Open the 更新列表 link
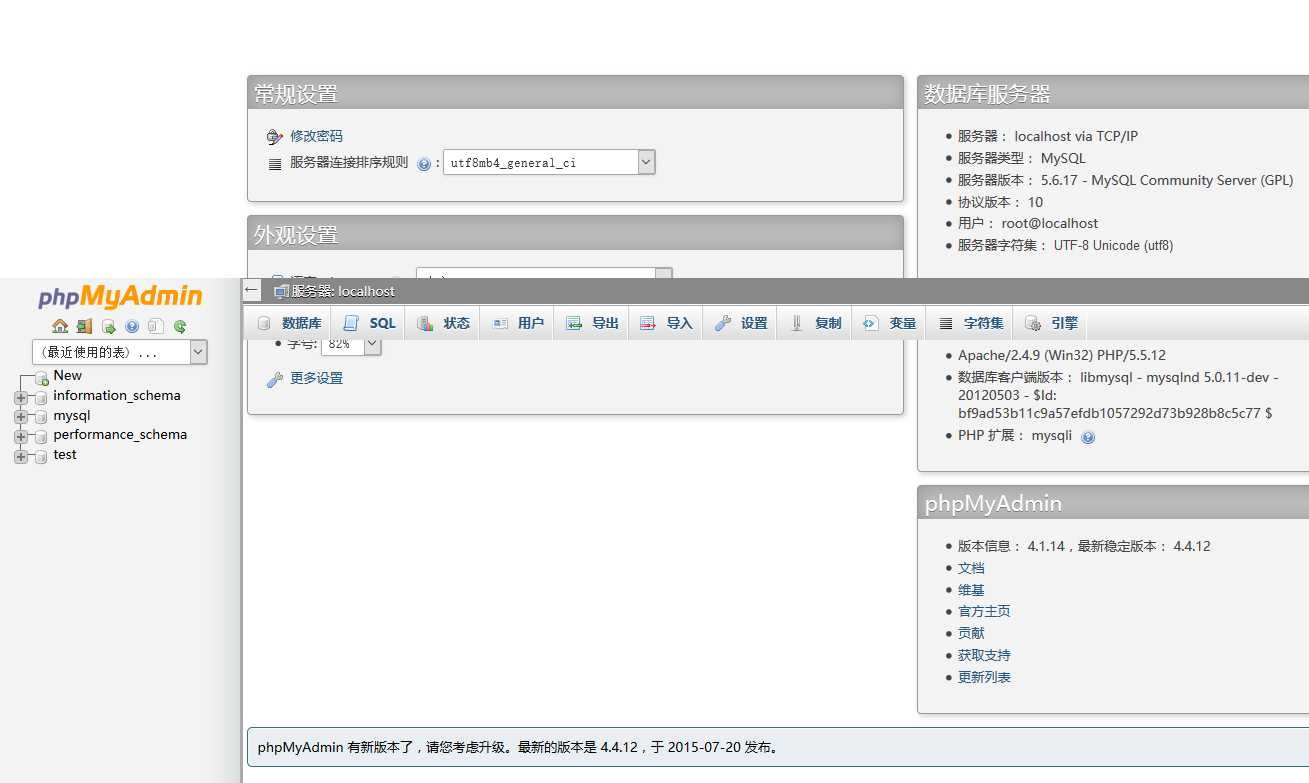 [x=984, y=677]
